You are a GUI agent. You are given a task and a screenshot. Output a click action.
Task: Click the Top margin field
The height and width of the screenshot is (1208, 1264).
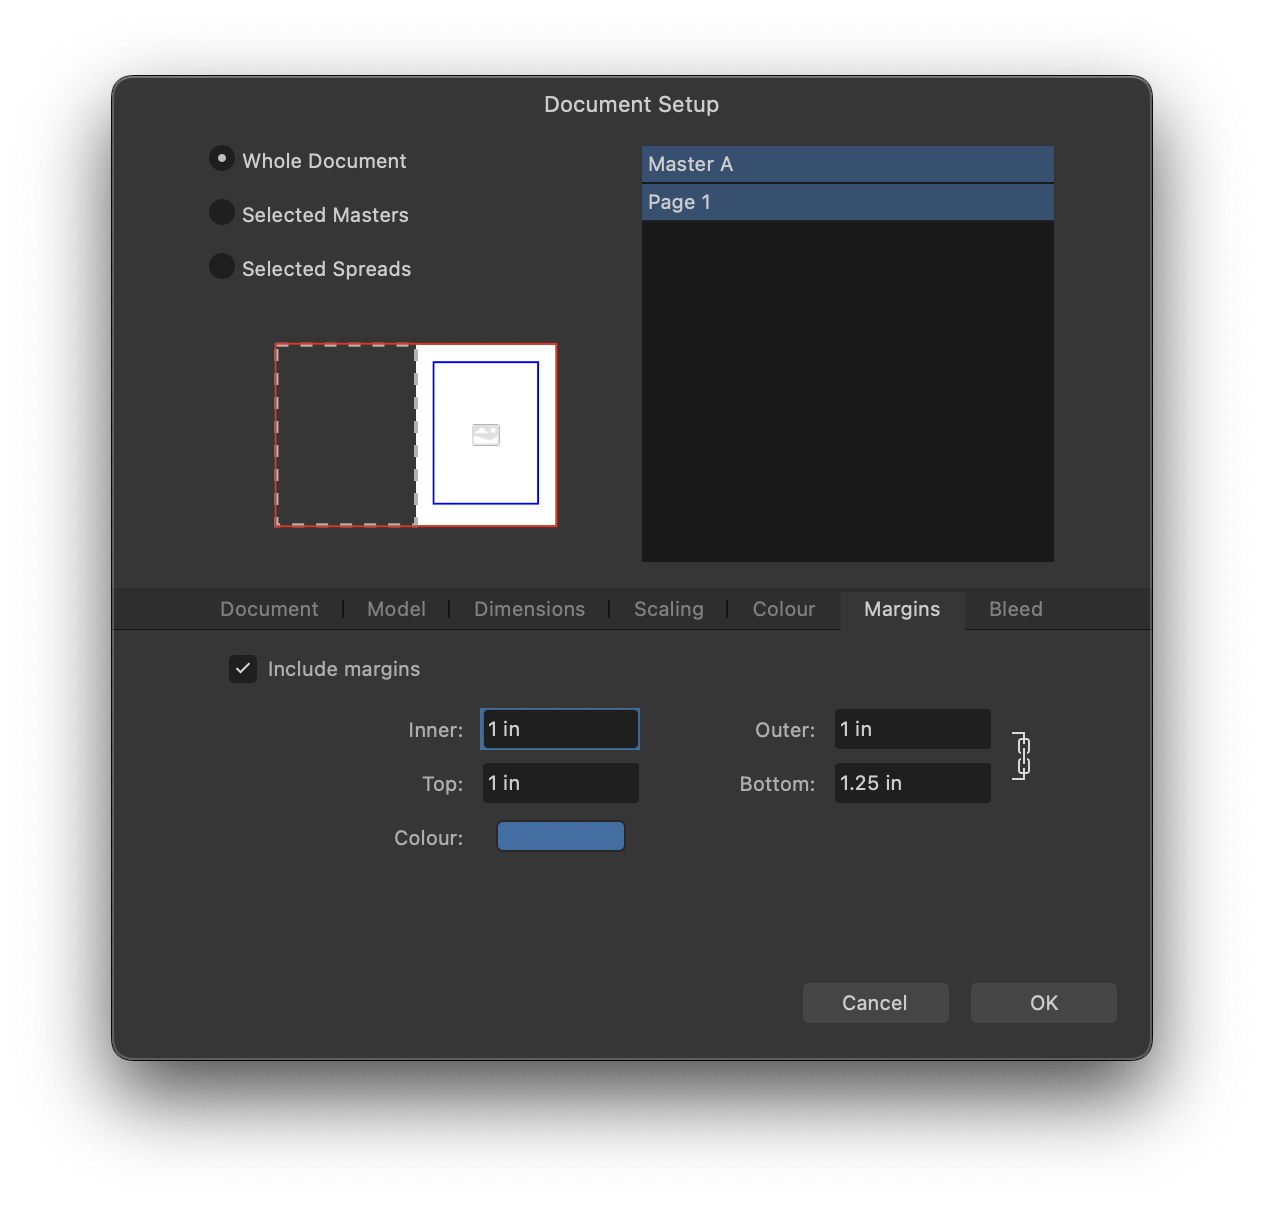pos(560,783)
